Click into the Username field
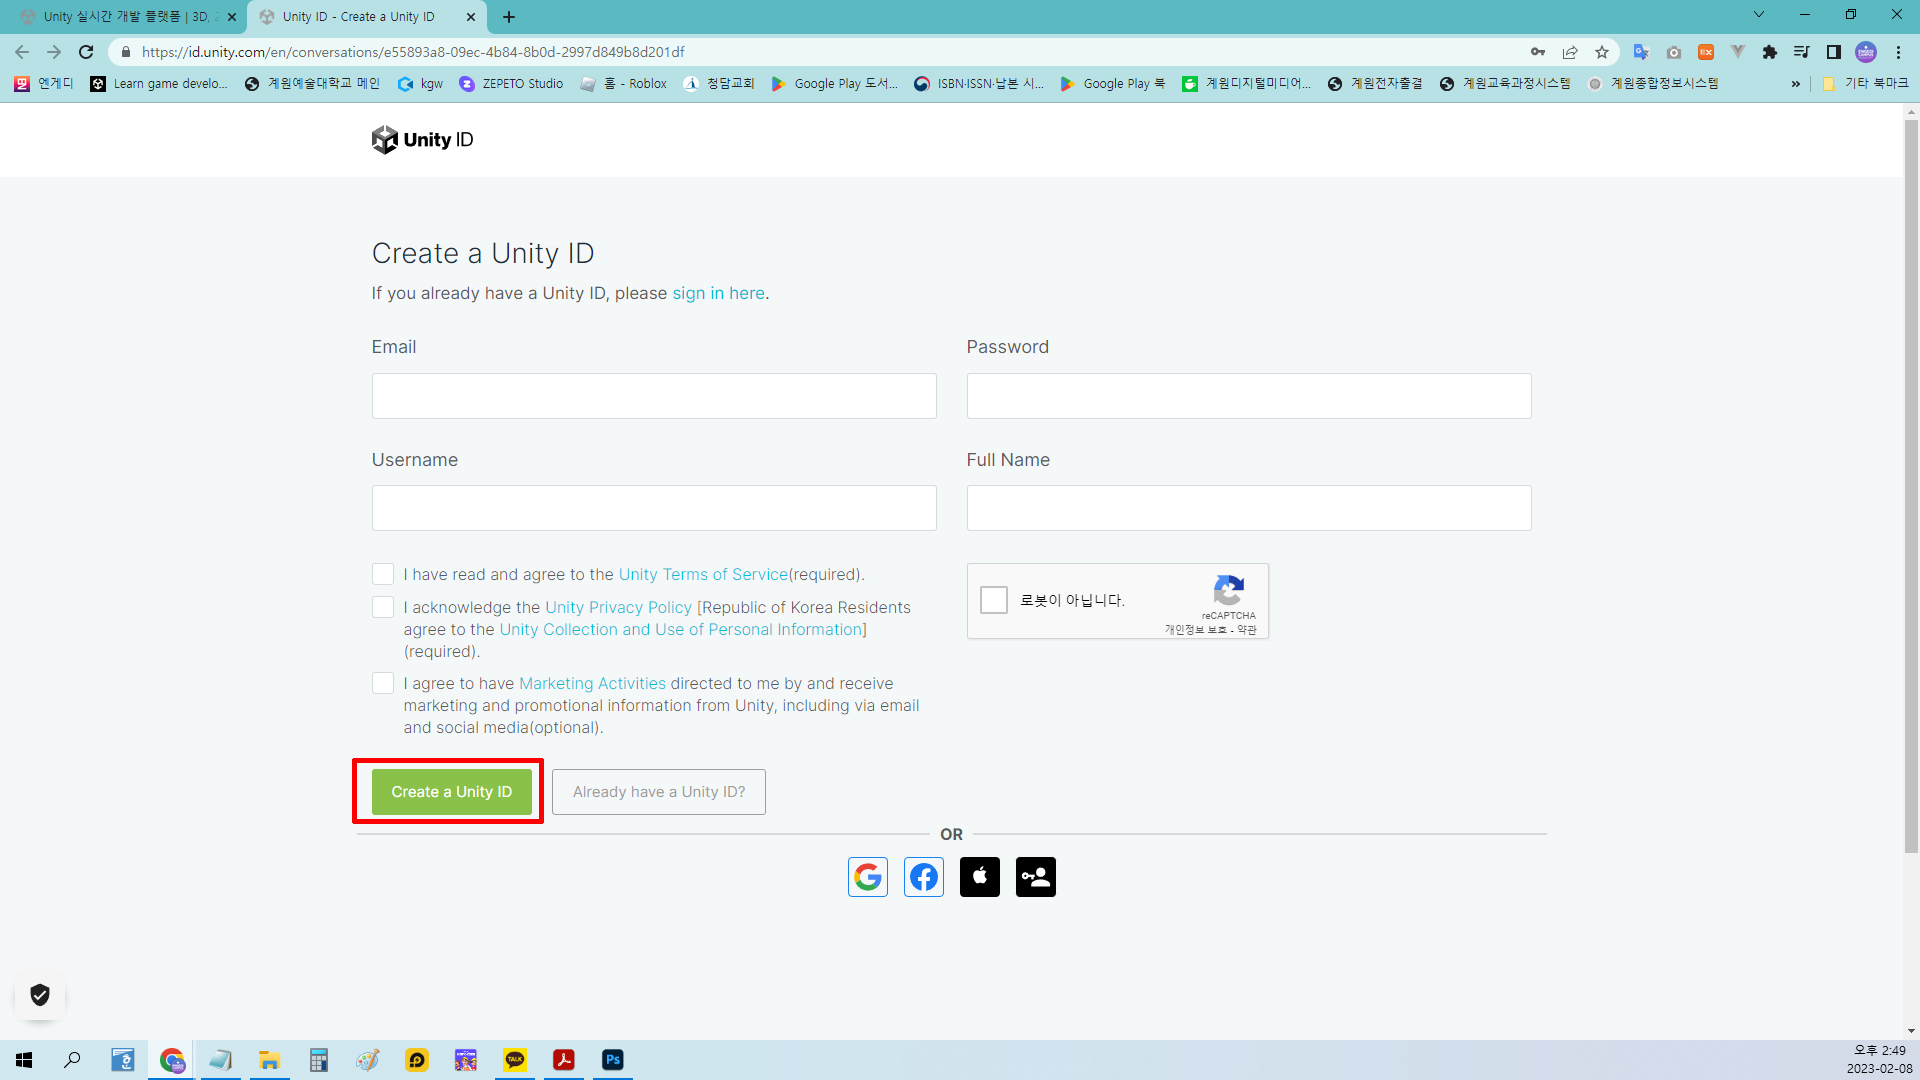 [x=654, y=508]
